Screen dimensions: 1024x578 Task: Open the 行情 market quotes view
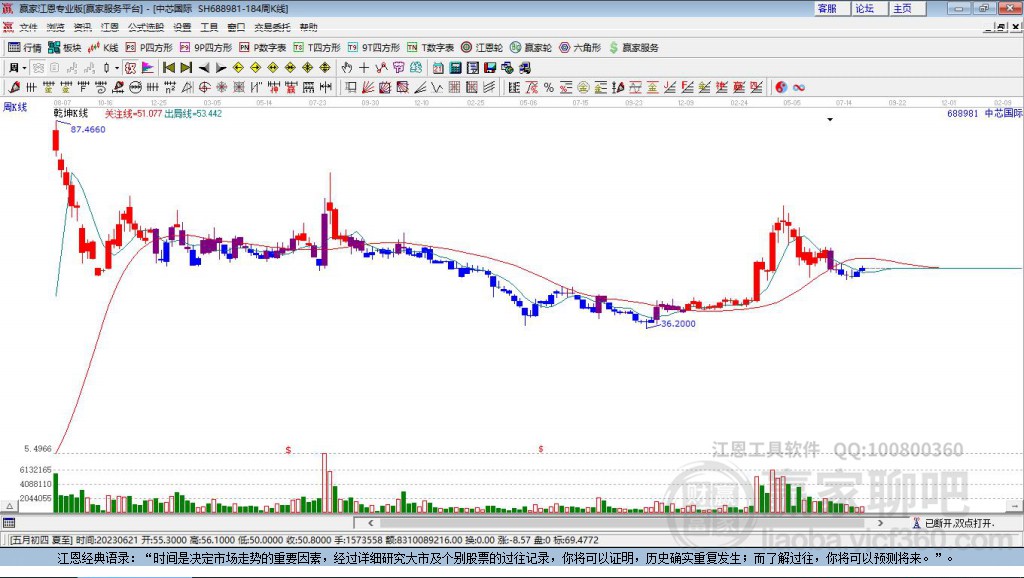point(24,48)
